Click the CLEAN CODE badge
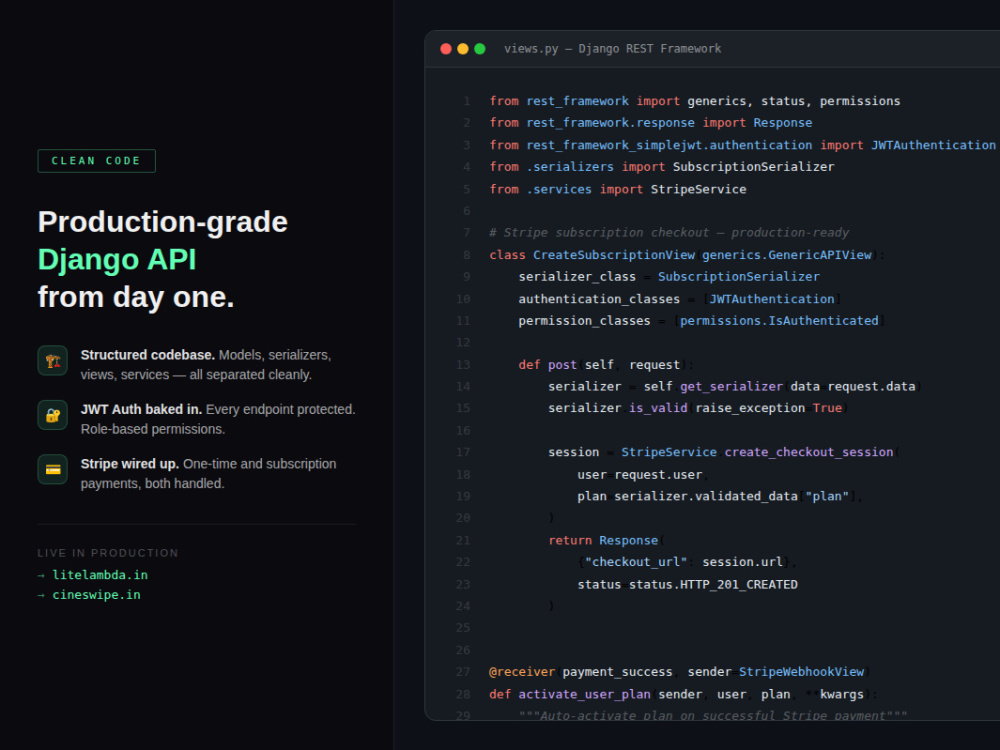The height and width of the screenshot is (750, 1000). coord(96,161)
